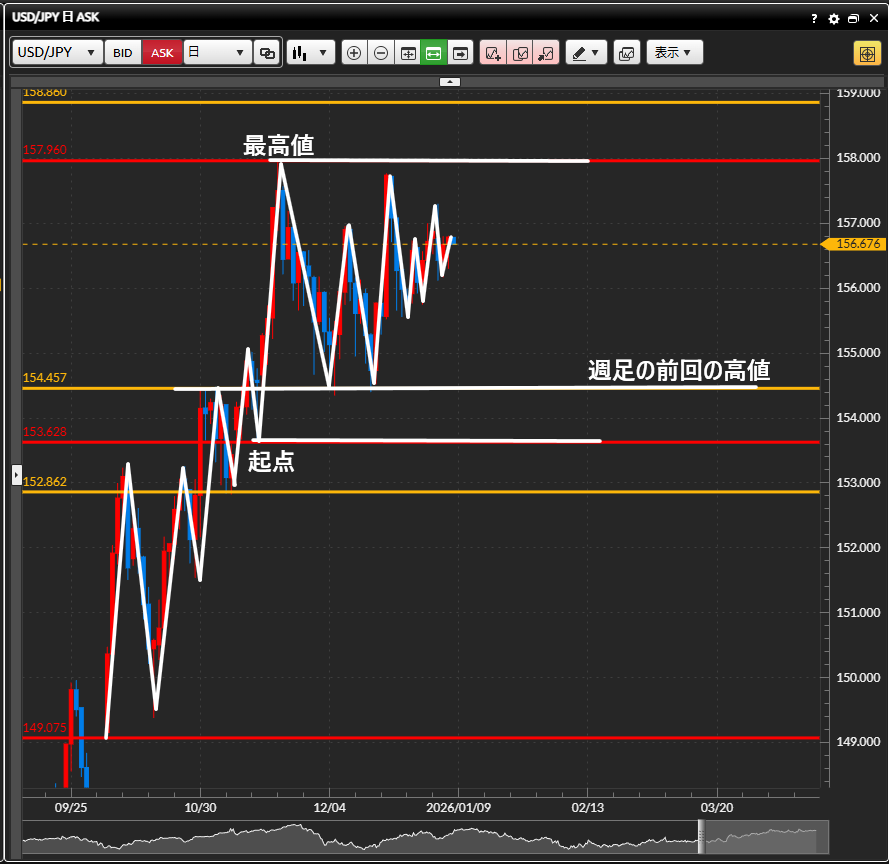The image size is (889, 864).
Task: Open help with the question mark icon
Action: coord(816,18)
